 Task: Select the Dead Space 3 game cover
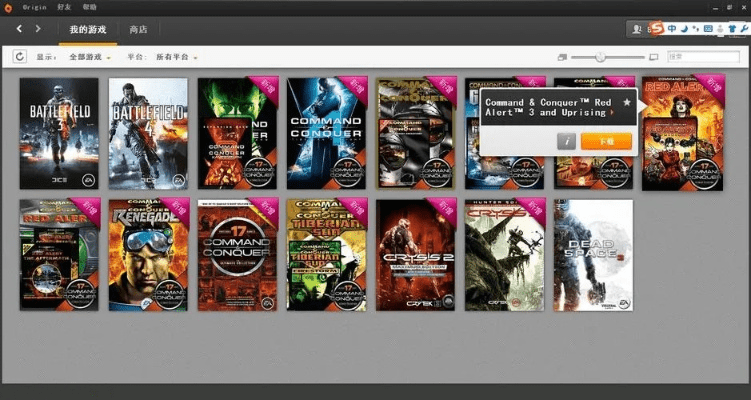click(593, 254)
